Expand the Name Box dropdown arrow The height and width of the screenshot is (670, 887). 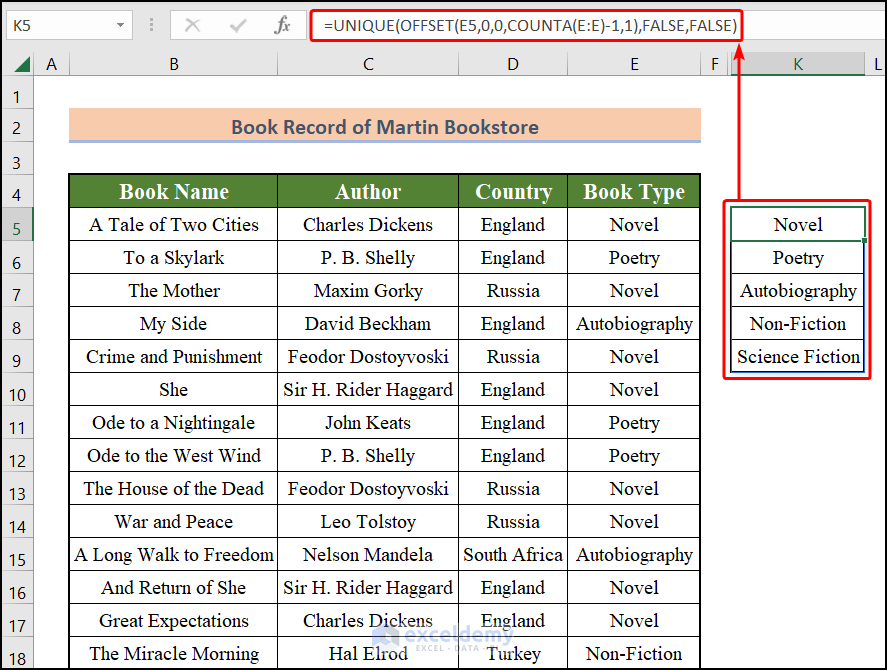coord(120,25)
